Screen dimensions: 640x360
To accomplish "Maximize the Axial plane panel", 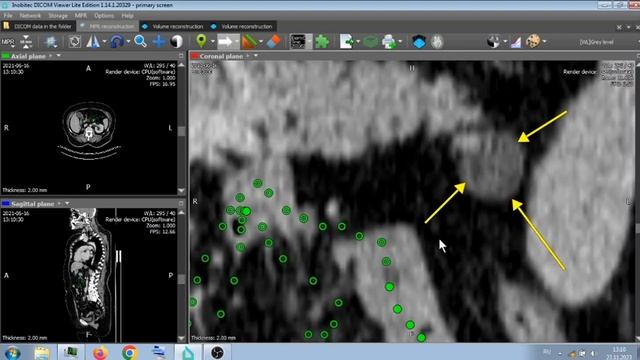I will pos(181,56).
